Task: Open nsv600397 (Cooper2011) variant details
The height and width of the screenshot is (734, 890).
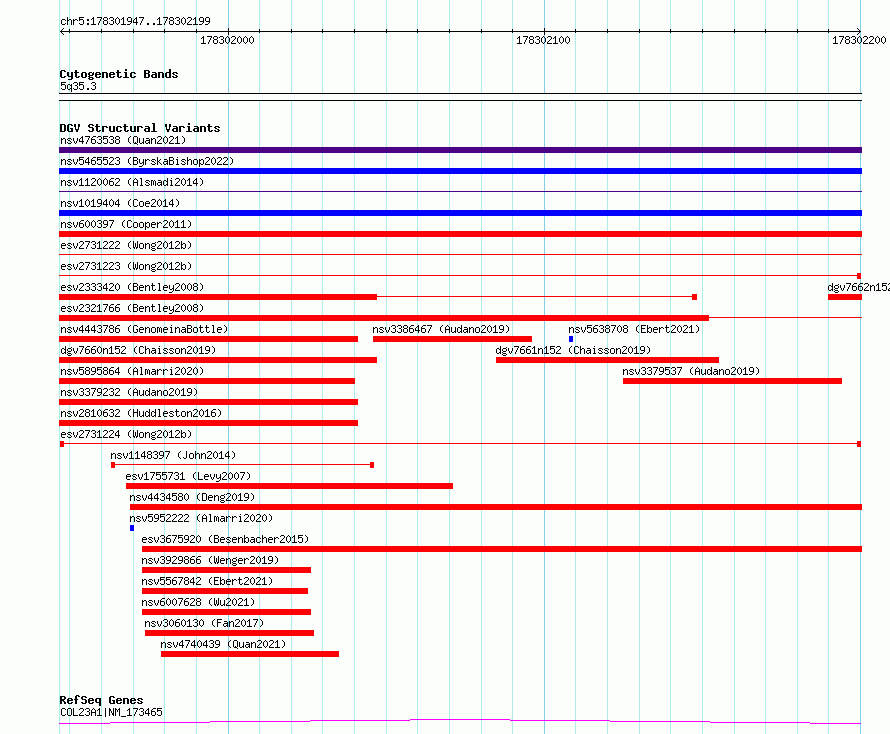Action: pyautogui.click(x=126, y=224)
